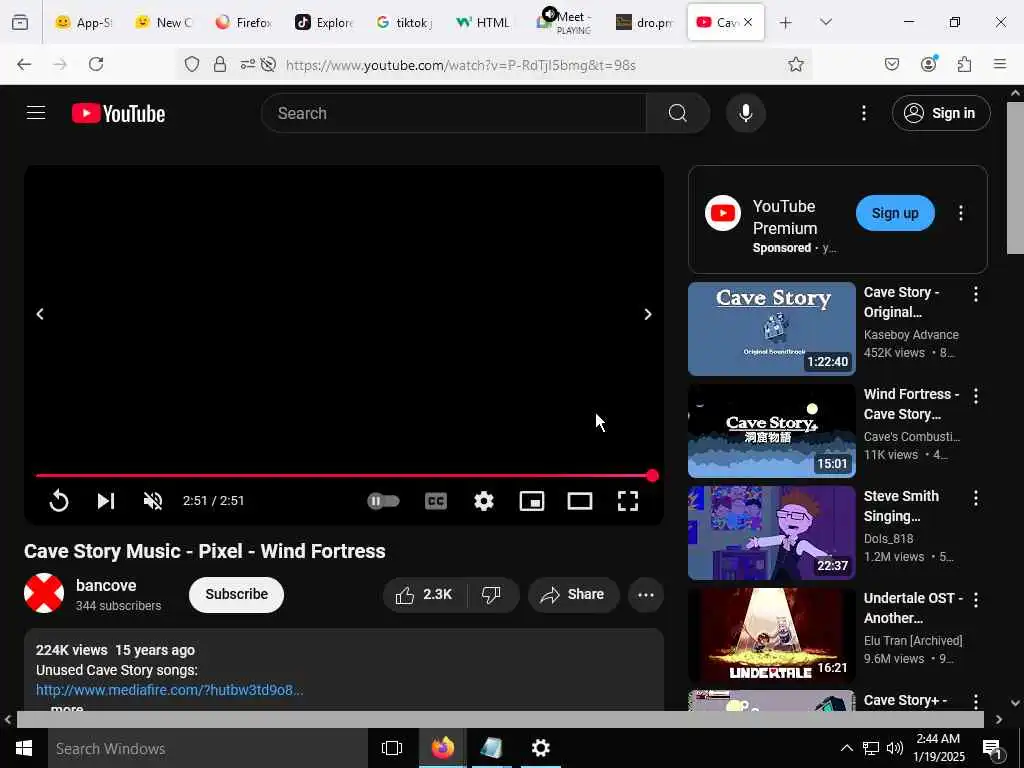Go back with the browser back arrow
Image resolution: width=1024 pixels, height=768 pixels.
coord(24,64)
